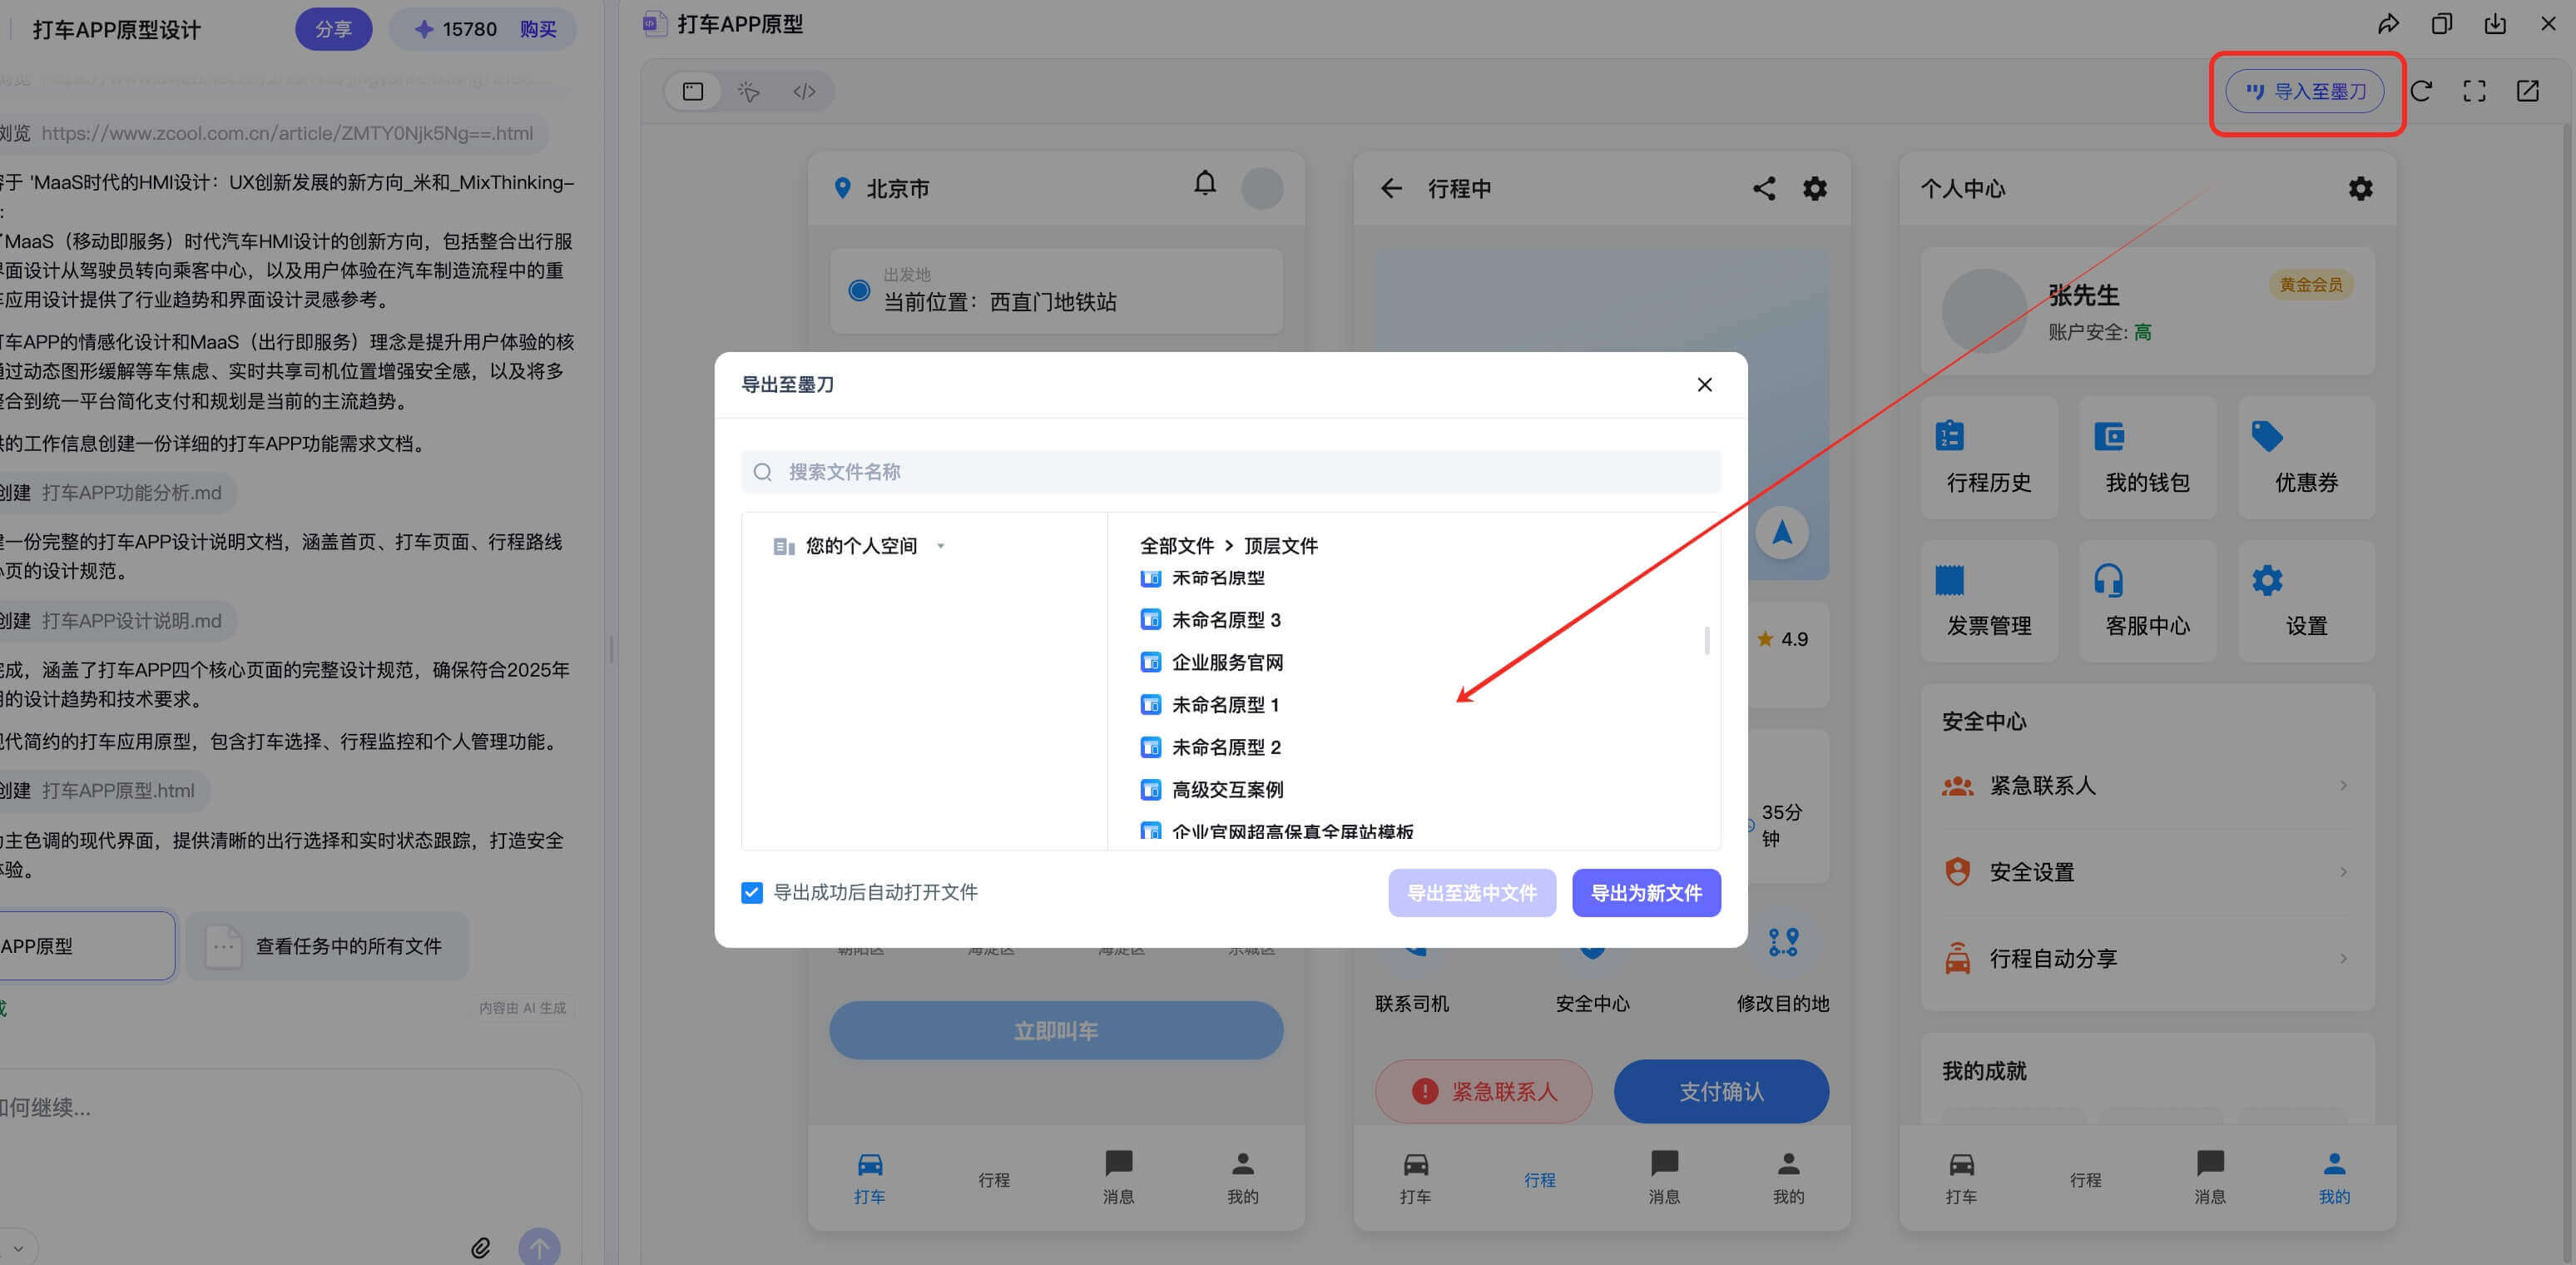
Task: Click the download icon in the top bar
Action: [2495, 23]
